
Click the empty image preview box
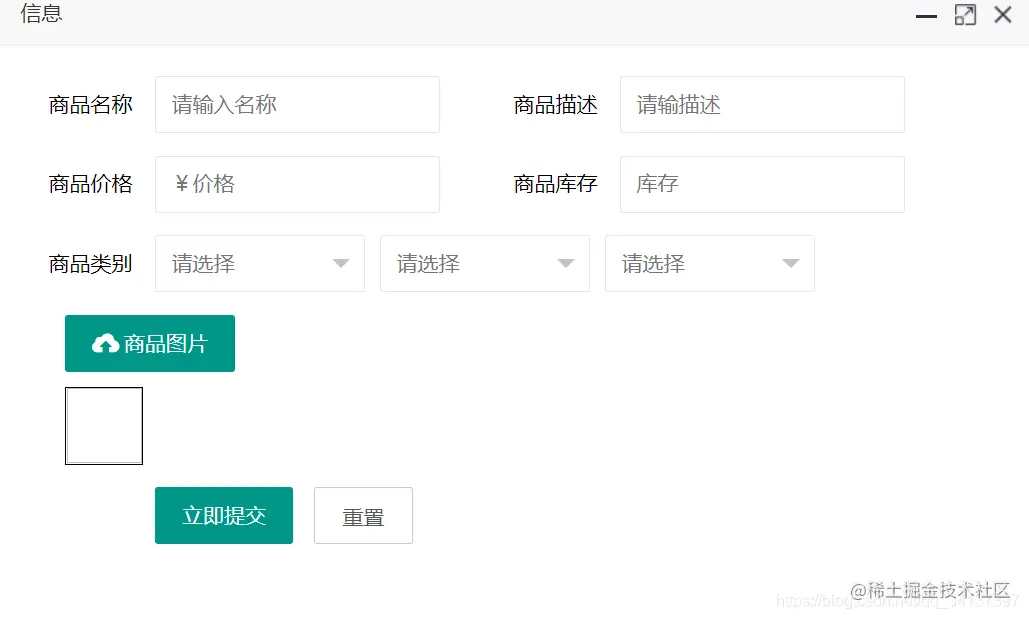coord(104,425)
